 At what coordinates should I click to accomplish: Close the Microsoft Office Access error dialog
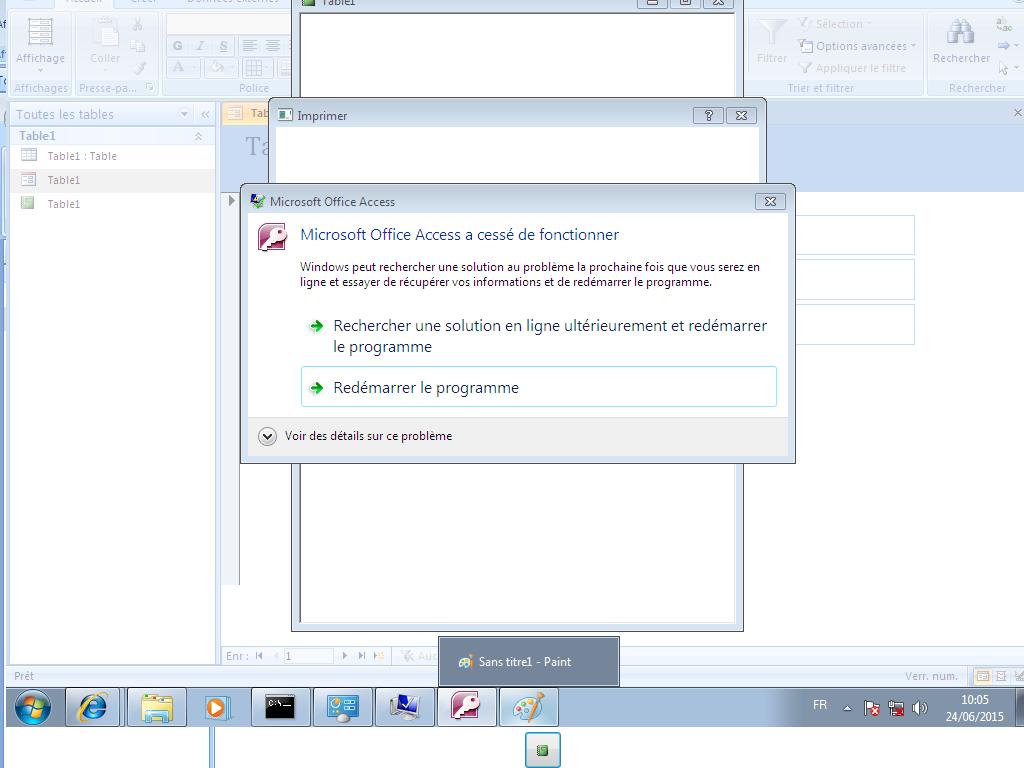(x=770, y=202)
